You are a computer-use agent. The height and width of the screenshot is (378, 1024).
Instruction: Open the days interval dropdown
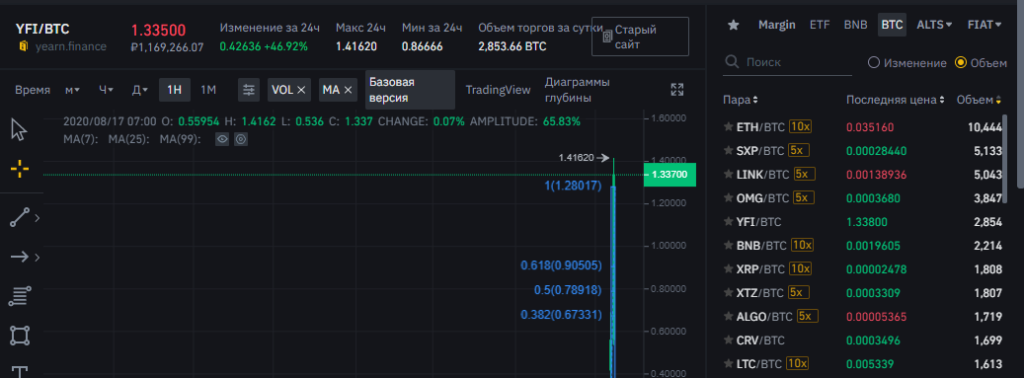point(140,90)
